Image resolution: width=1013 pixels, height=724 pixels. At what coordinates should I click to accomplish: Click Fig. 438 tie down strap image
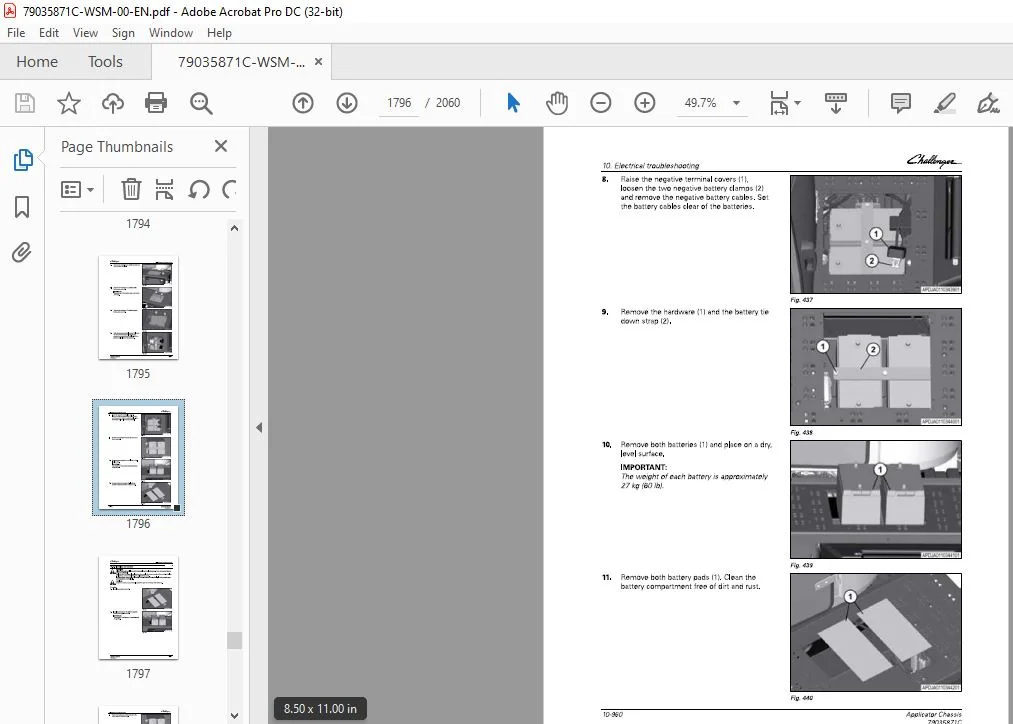[875, 367]
